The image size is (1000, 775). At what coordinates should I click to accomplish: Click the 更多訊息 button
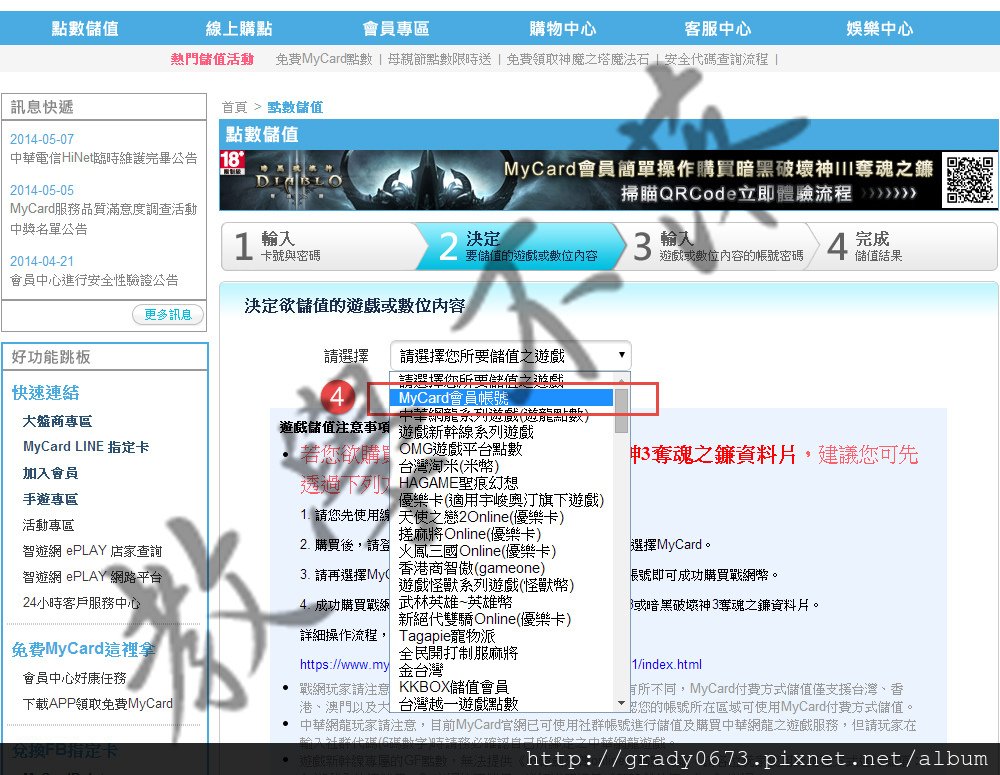(168, 314)
